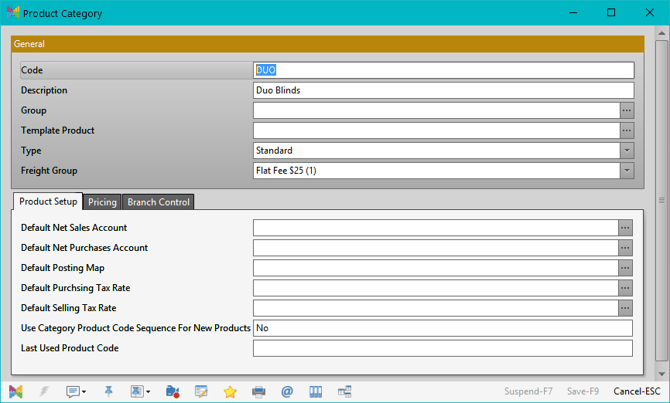Click the Default Posting Map label
This screenshot has width=670, height=403.
(63, 268)
